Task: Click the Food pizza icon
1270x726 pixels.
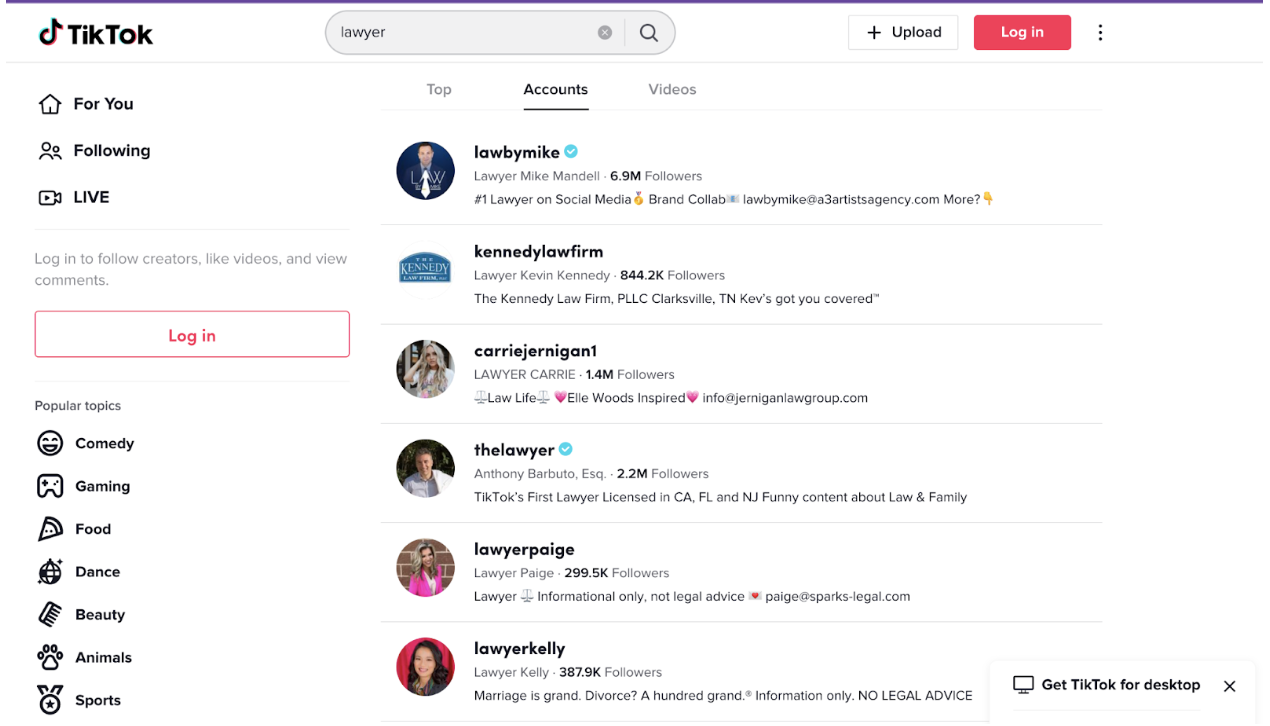Action: coord(50,529)
